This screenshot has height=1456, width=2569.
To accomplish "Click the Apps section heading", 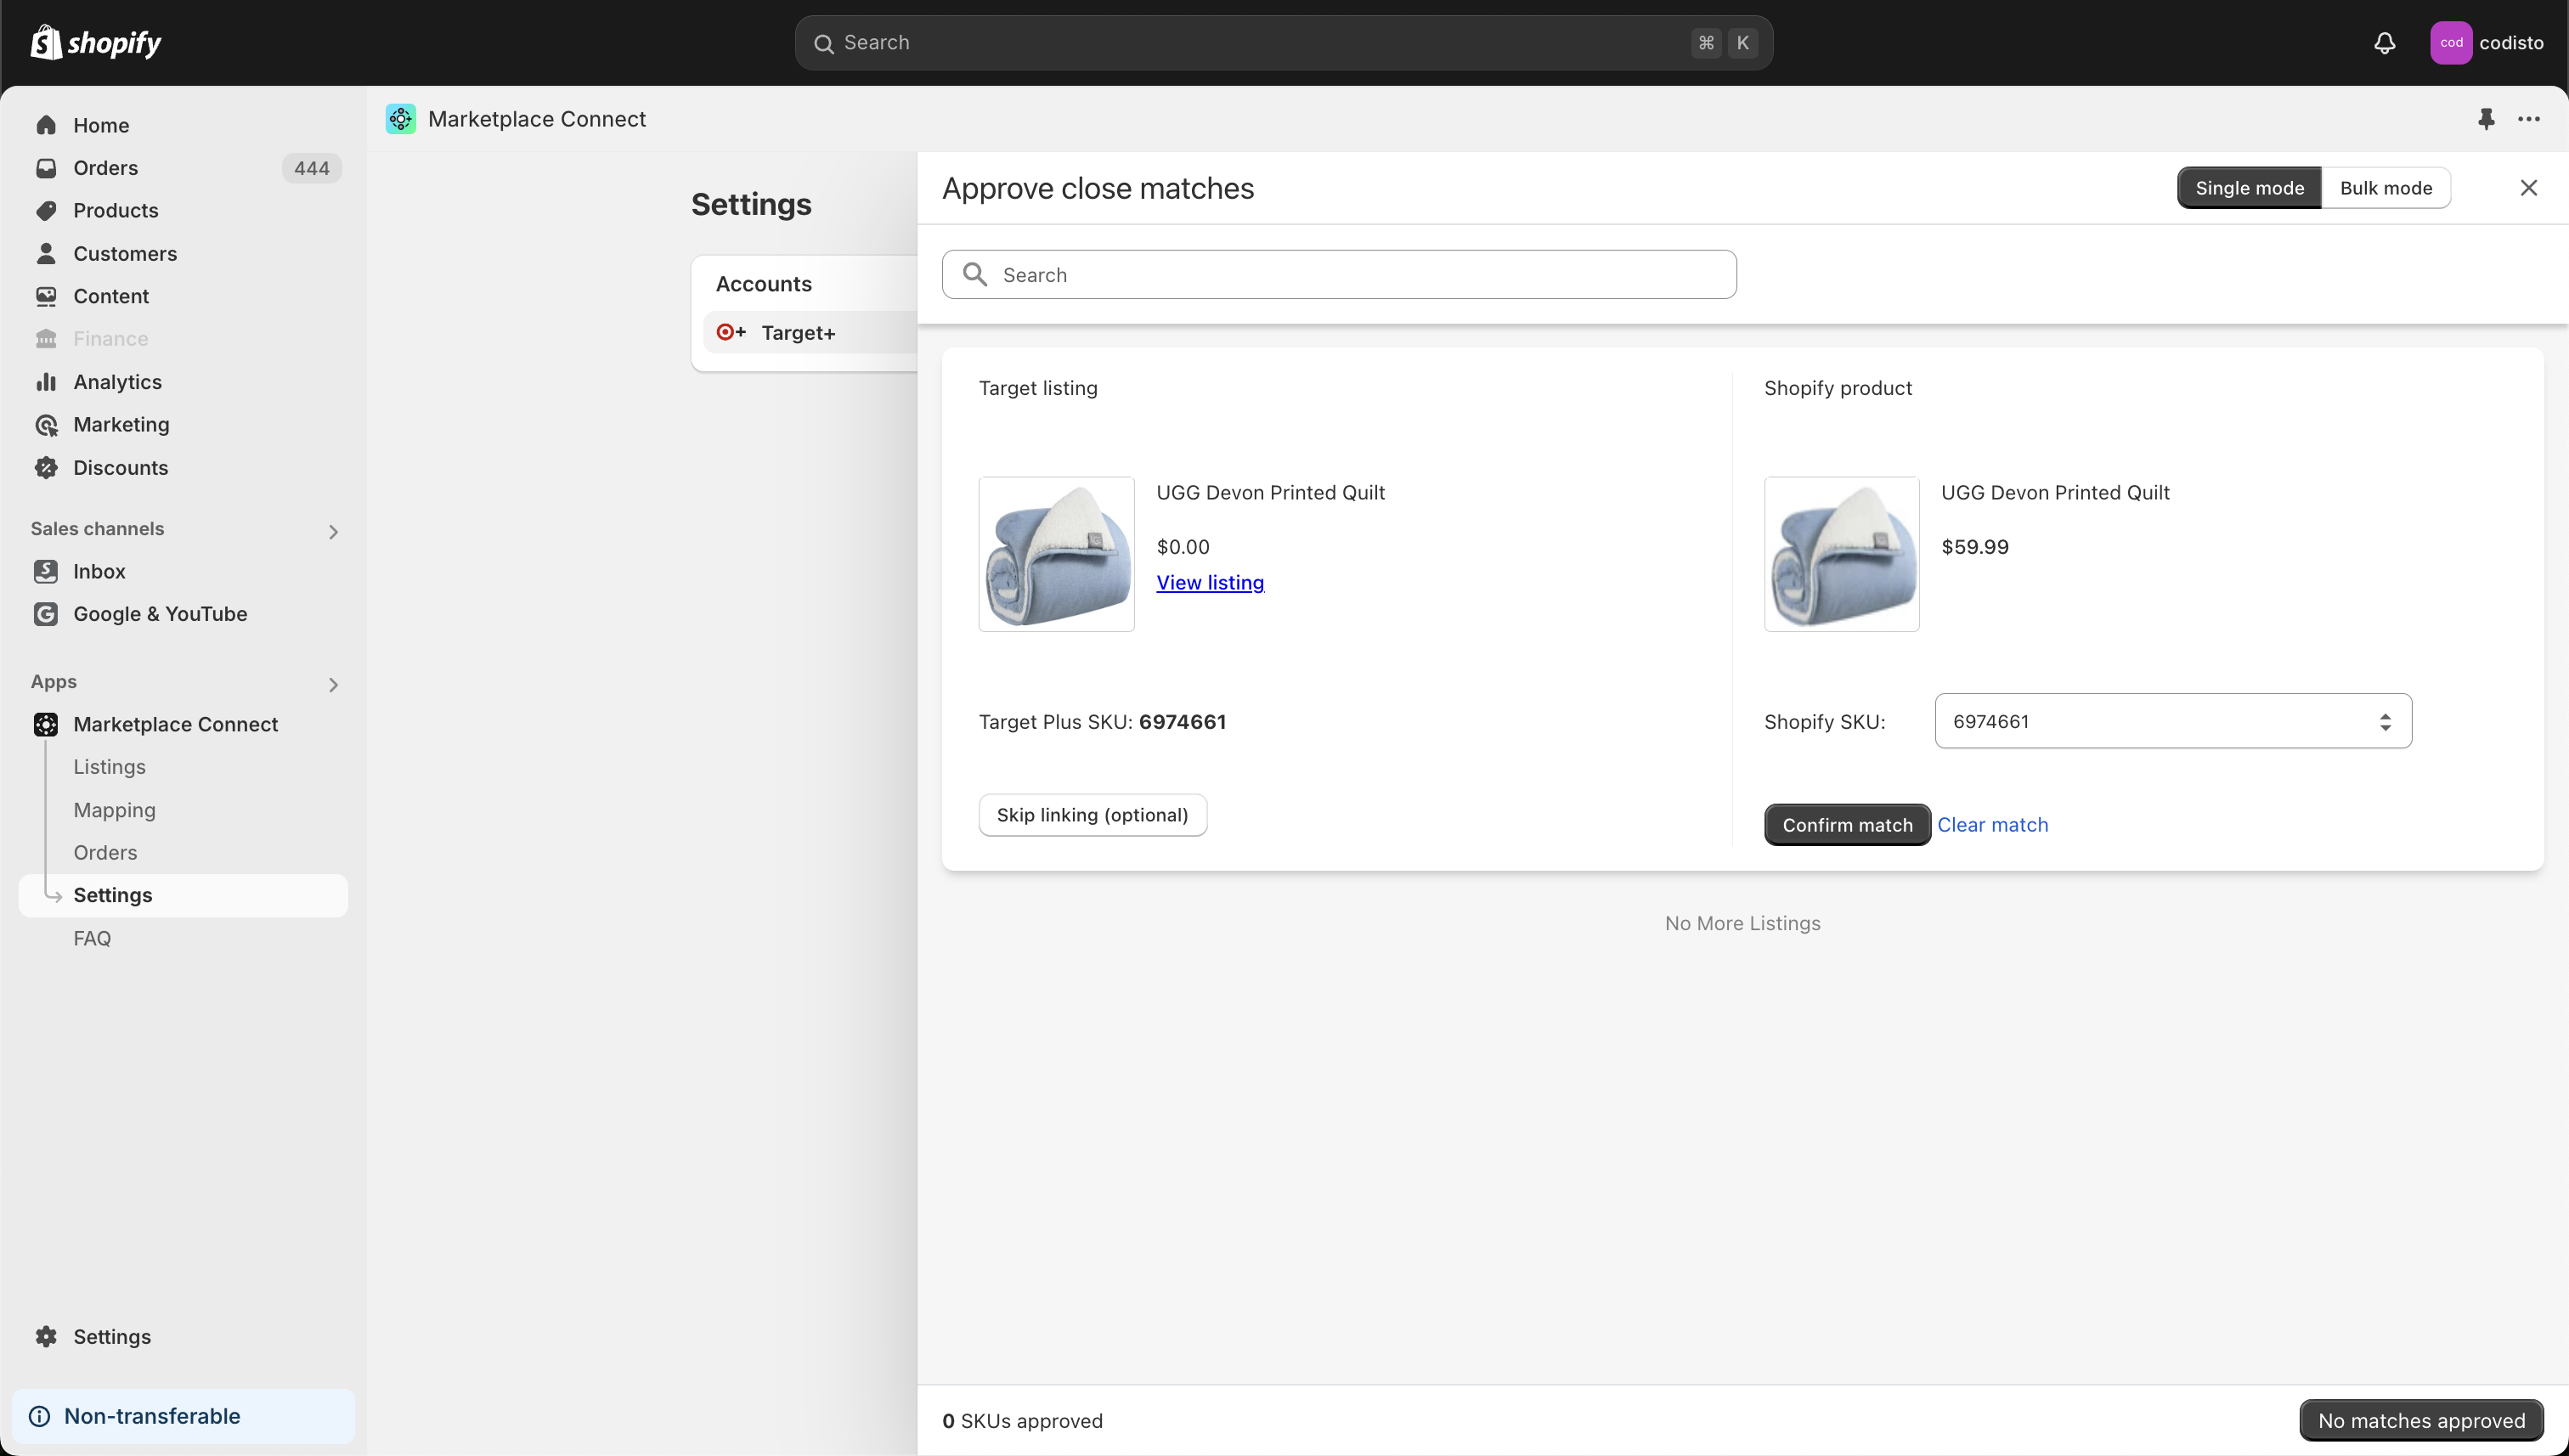I will pyautogui.click(x=53, y=682).
